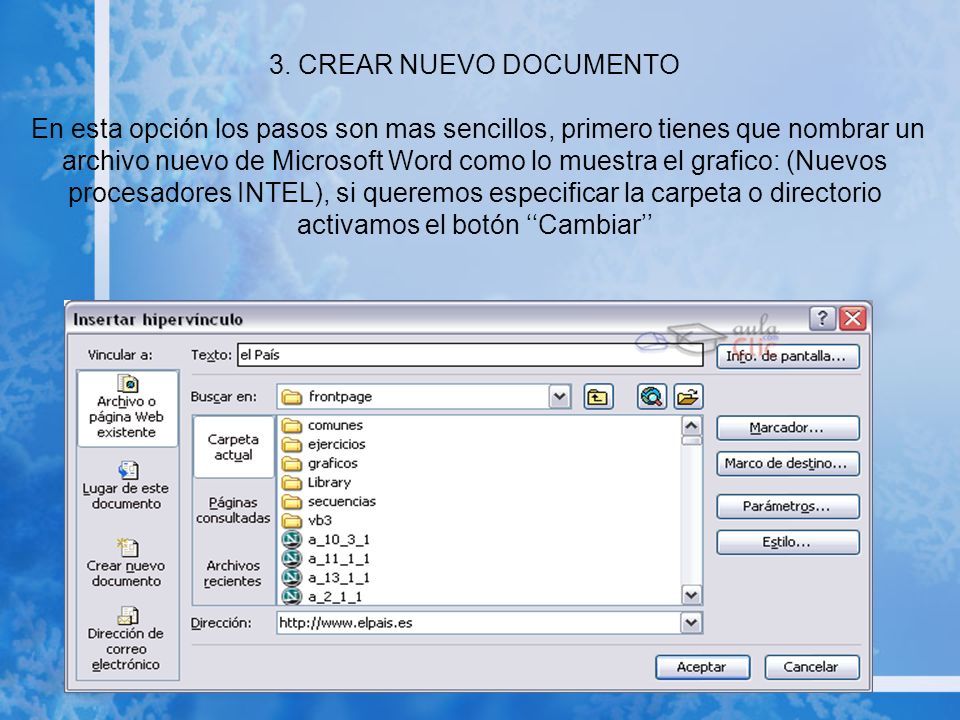Screen dimensions: 960x720
Task: Click the a_11_1_1 web file icon
Action: pyautogui.click(x=292, y=558)
